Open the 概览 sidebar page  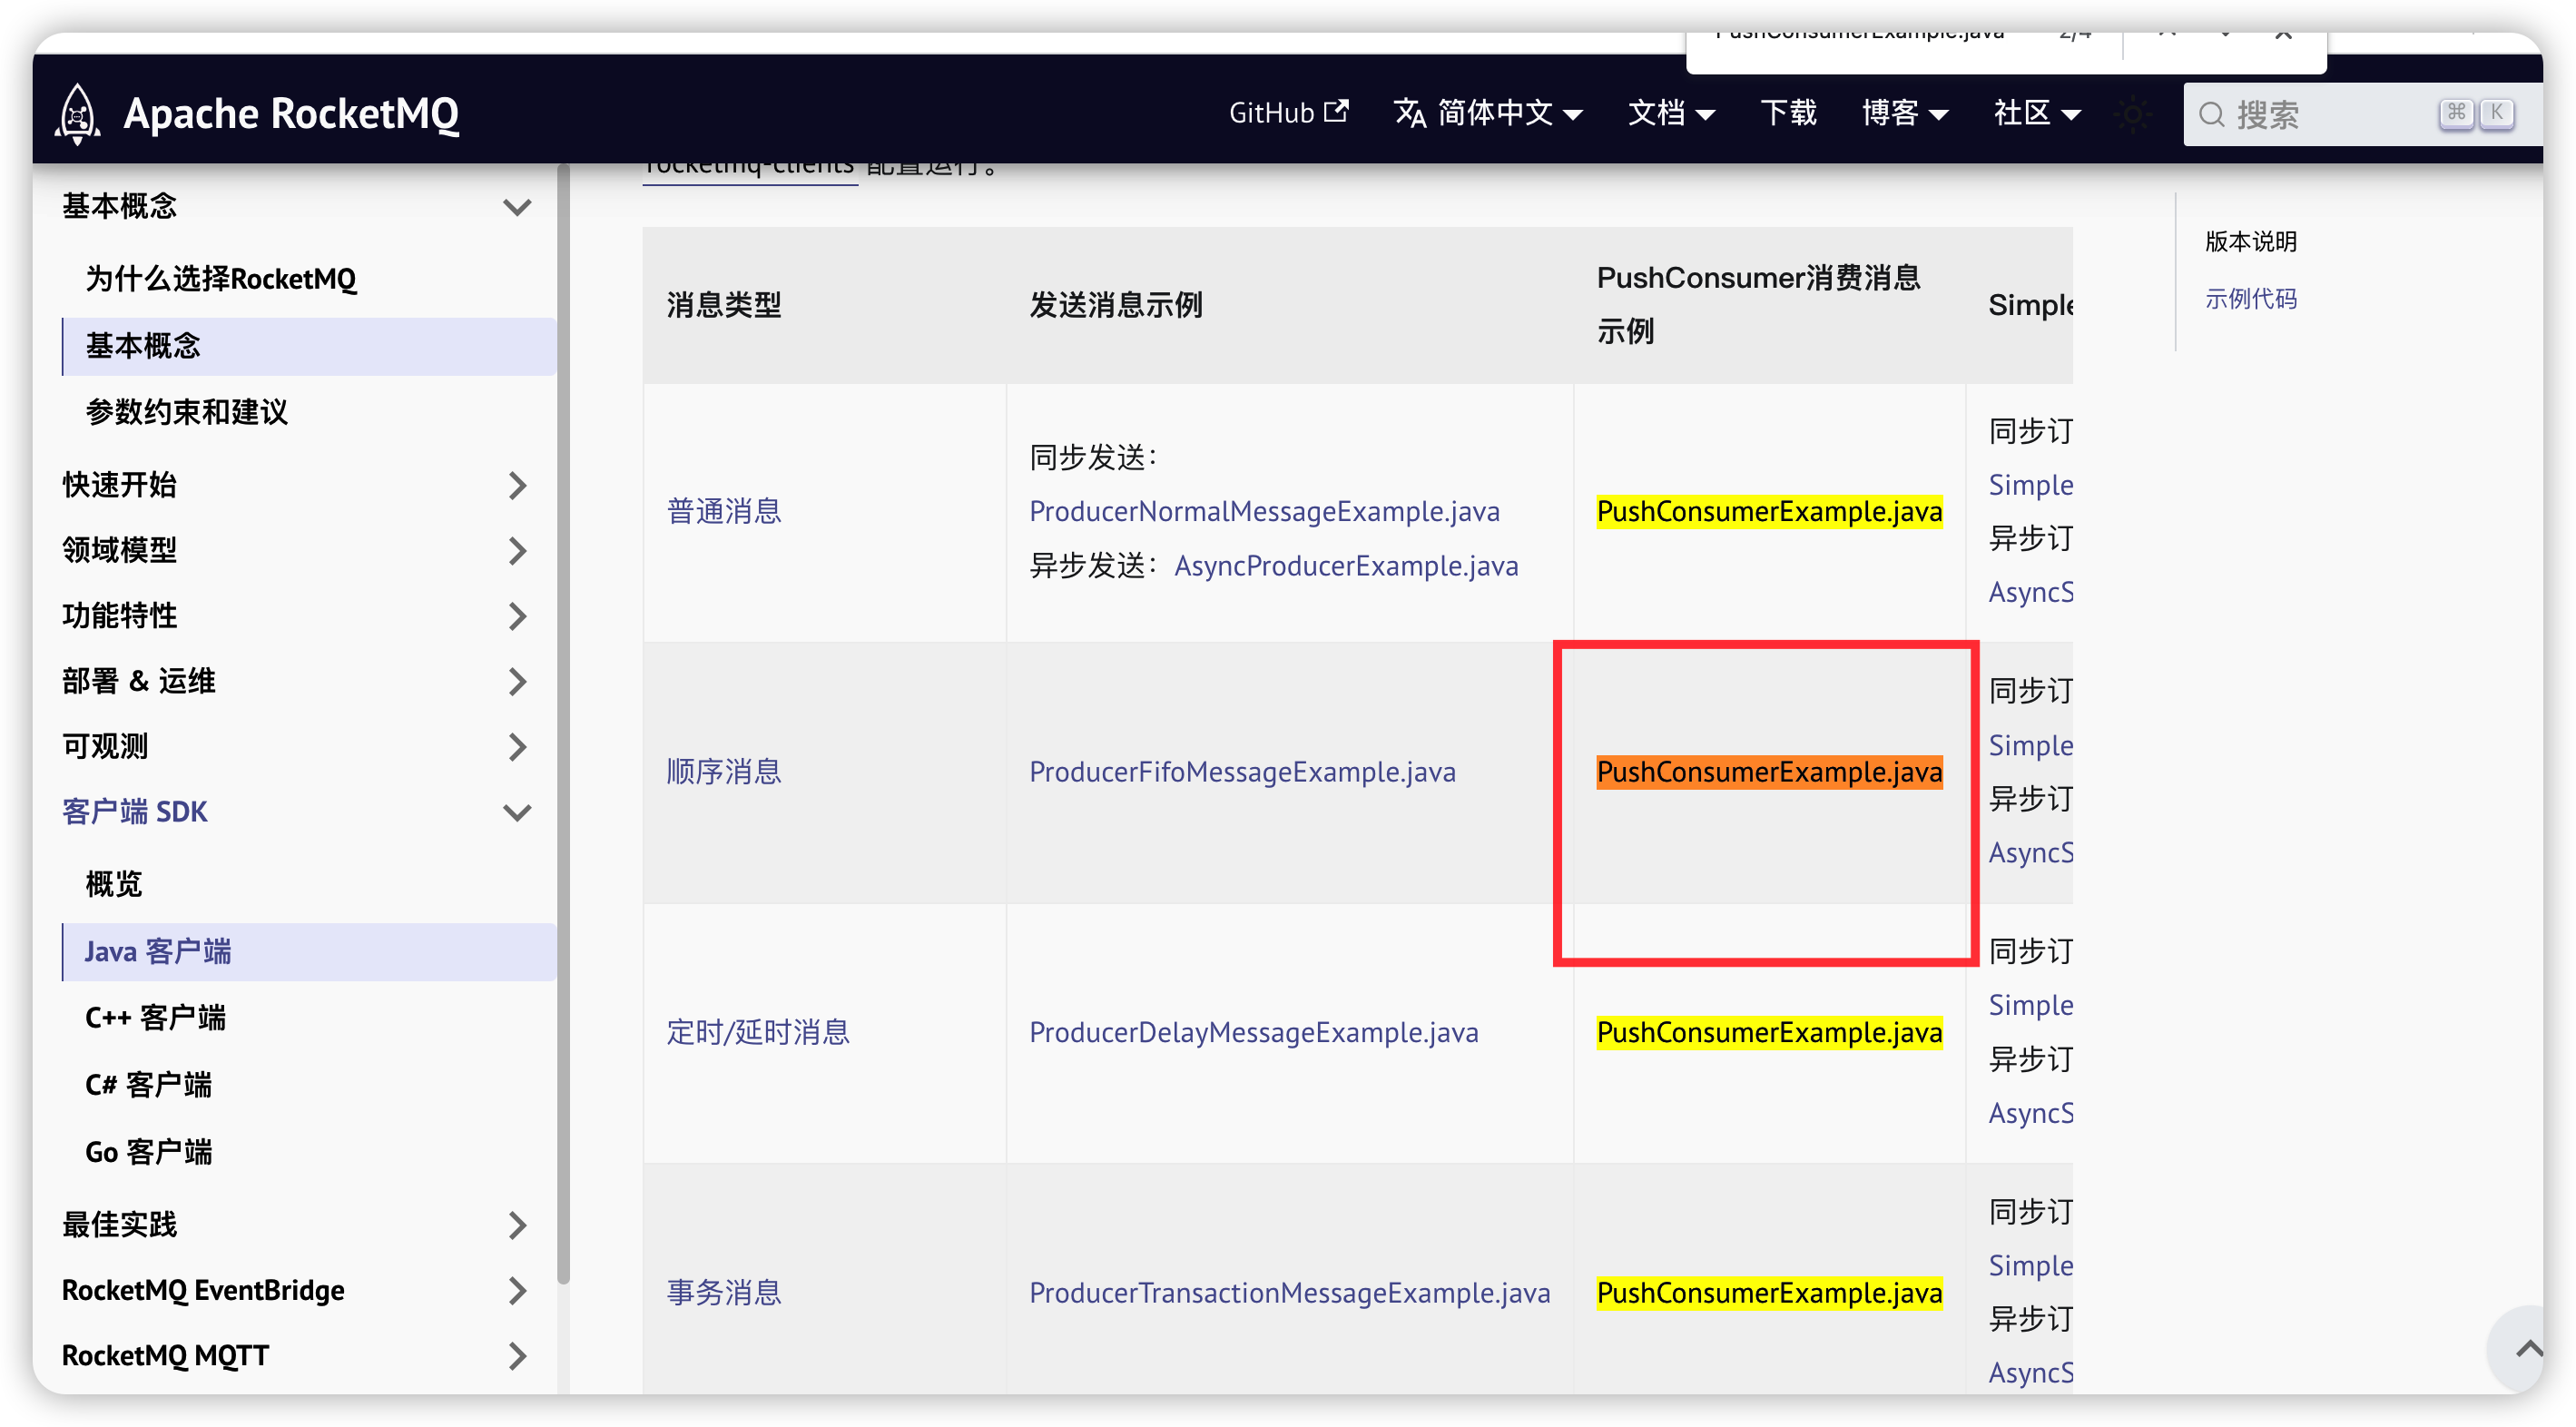(114, 884)
